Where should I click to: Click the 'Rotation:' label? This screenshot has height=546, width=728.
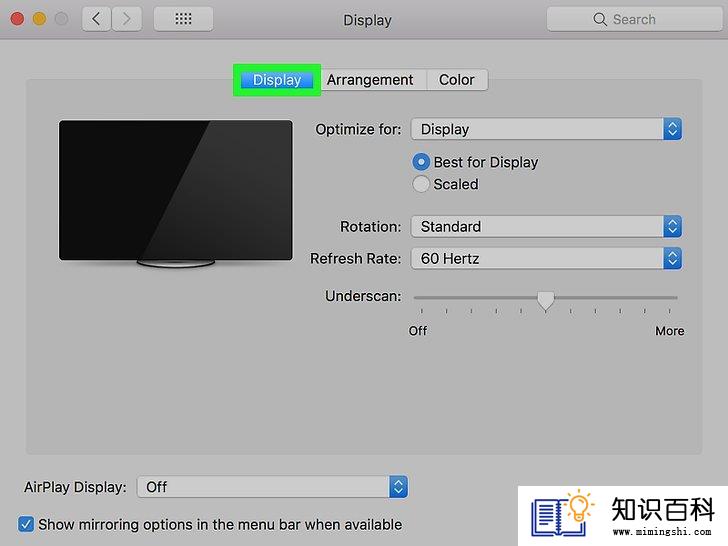pos(370,227)
